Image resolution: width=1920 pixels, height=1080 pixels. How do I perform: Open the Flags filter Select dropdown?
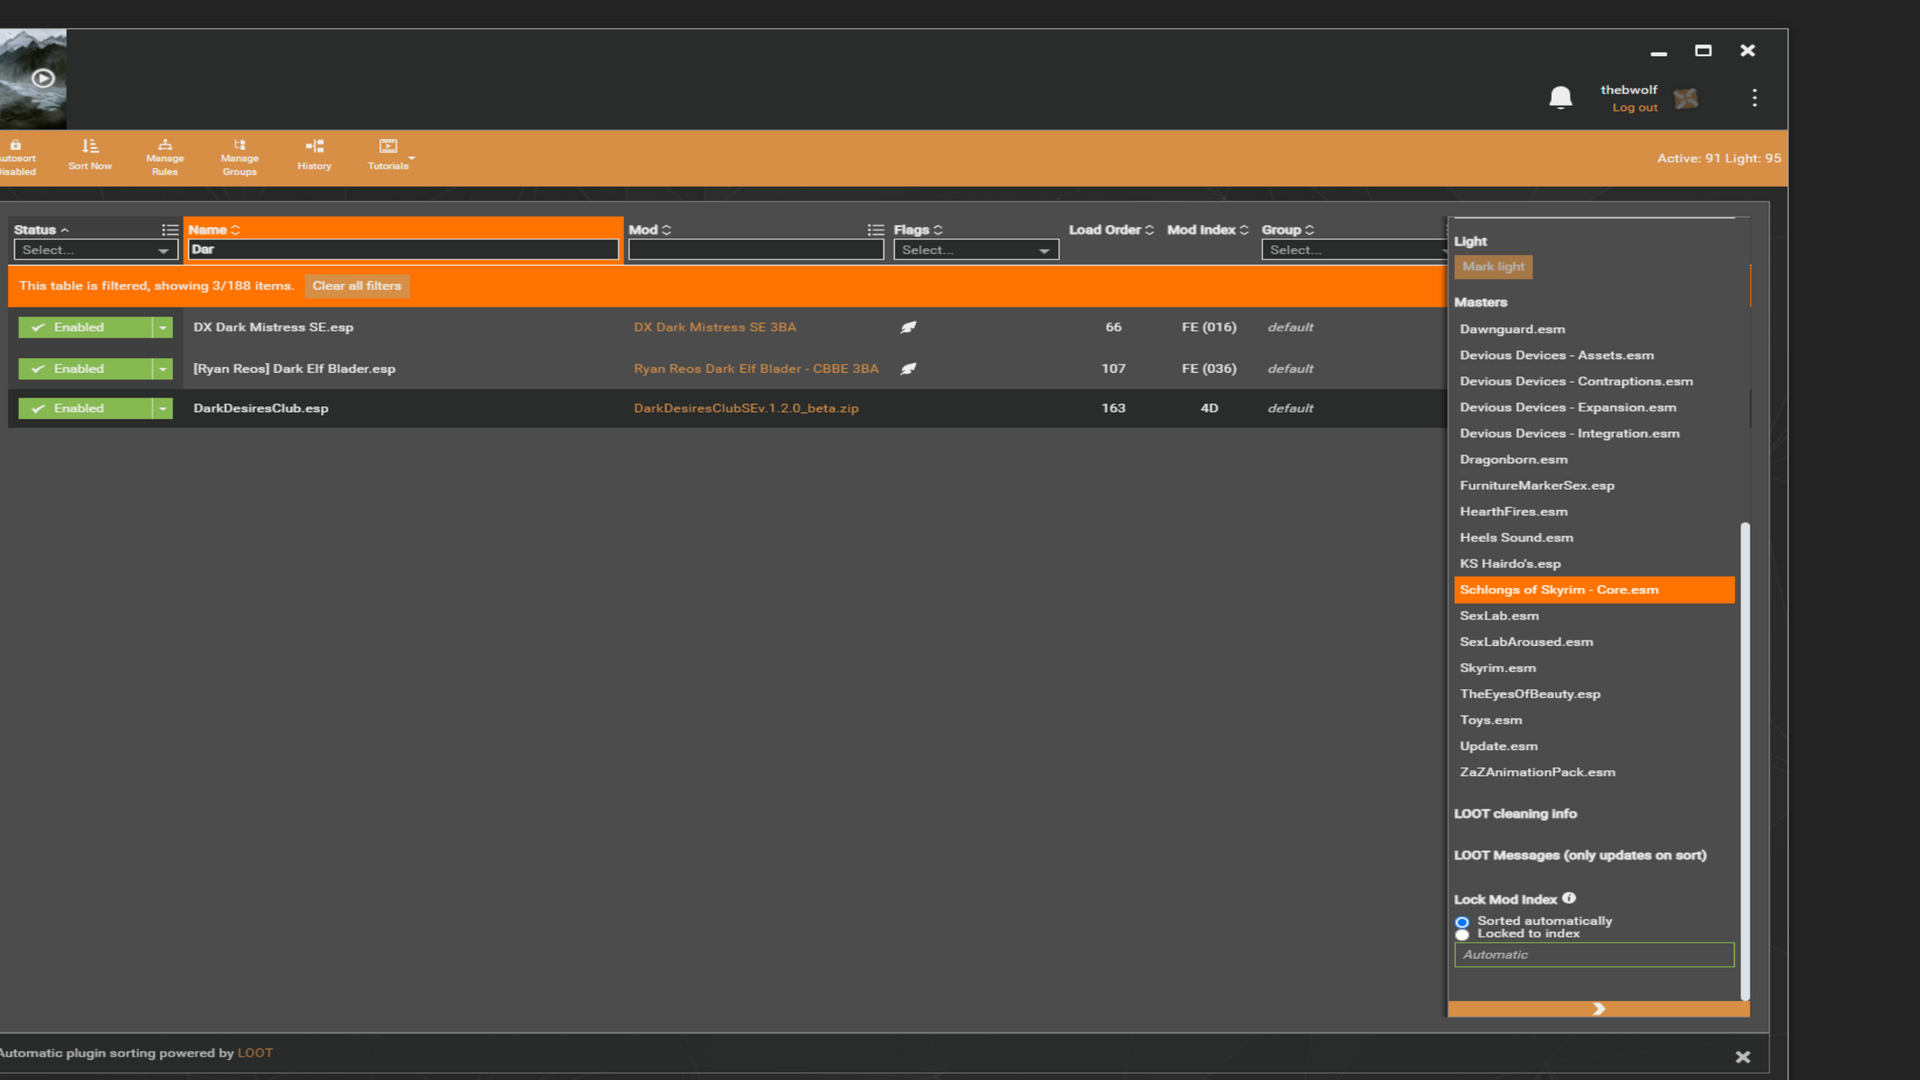[x=976, y=250]
